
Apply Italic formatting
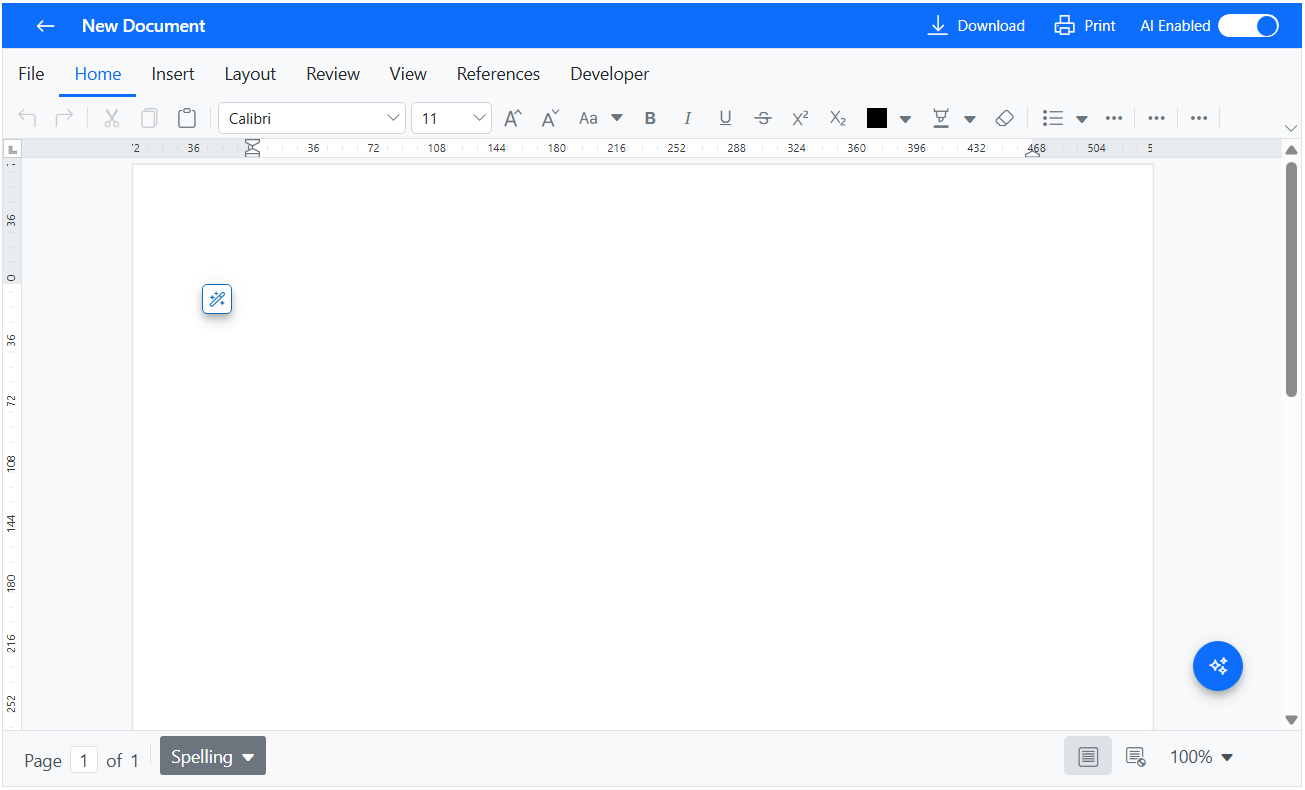coord(687,118)
